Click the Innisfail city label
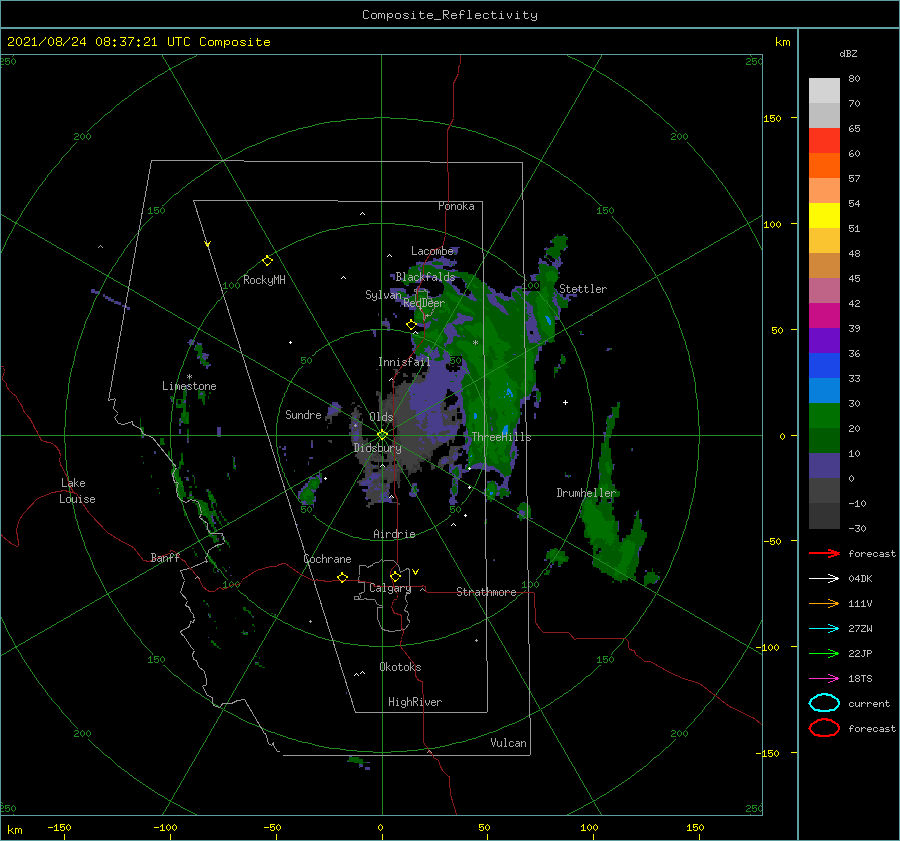 tap(404, 362)
